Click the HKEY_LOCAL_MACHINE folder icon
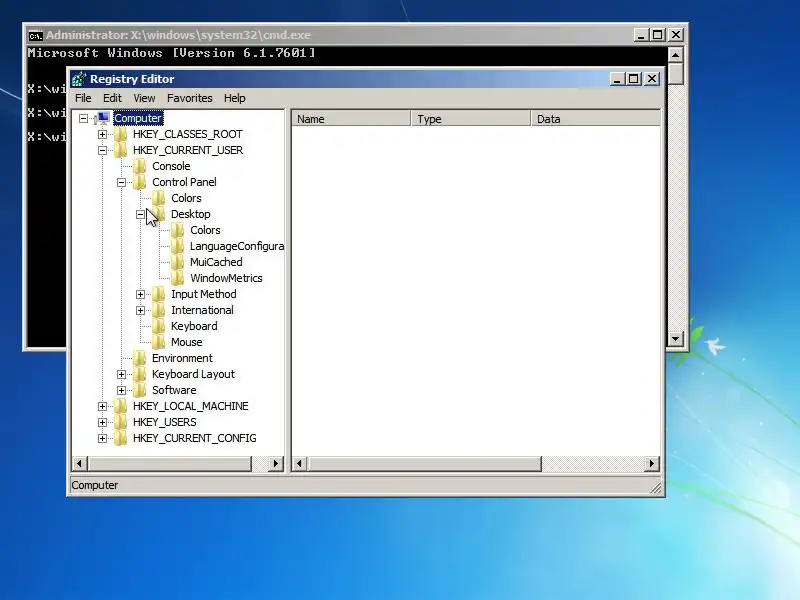This screenshot has height=600, width=800. (x=121, y=406)
